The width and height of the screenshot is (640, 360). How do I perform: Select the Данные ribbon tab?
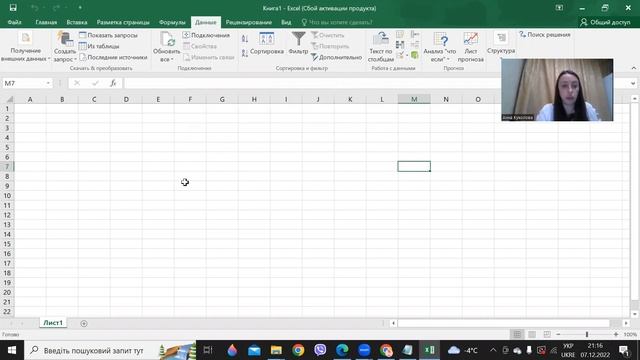pyautogui.click(x=206, y=22)
